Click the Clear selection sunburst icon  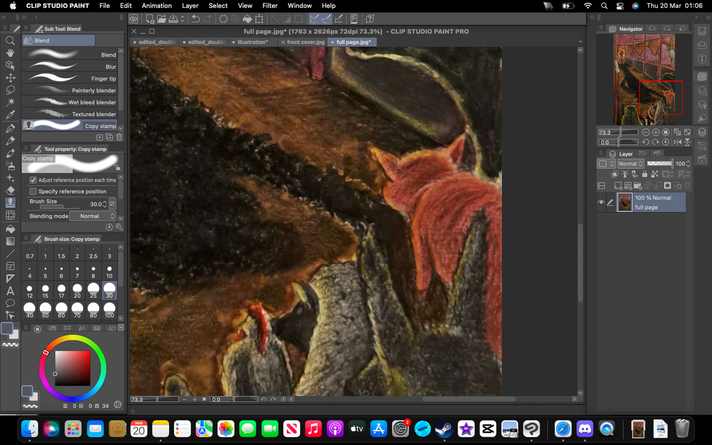click(x=223, y=19)
